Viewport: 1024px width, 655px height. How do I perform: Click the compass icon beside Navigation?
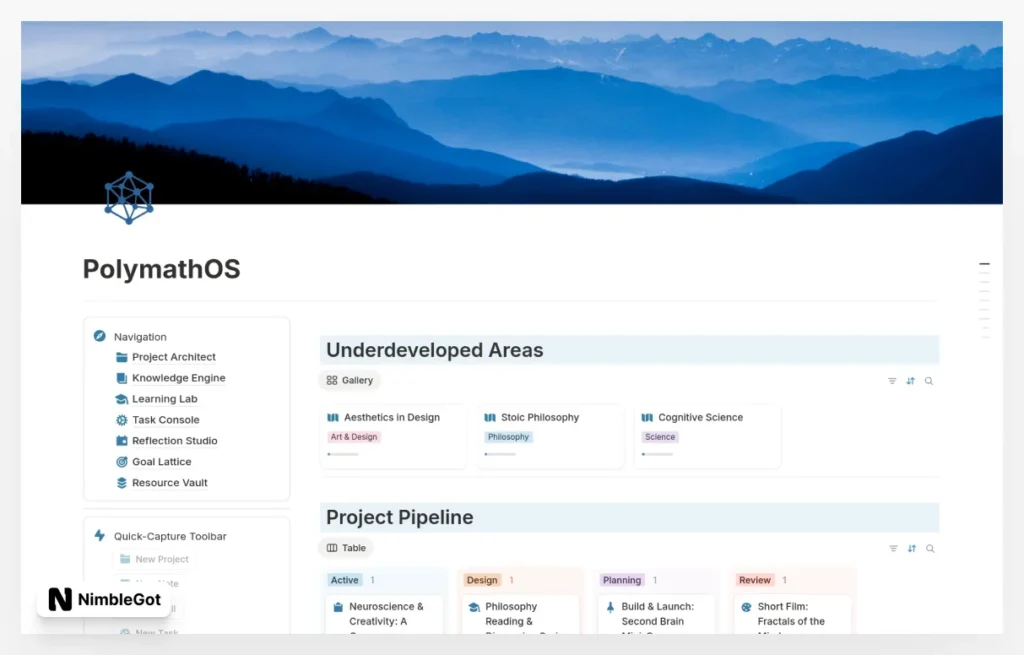(99, 337)
